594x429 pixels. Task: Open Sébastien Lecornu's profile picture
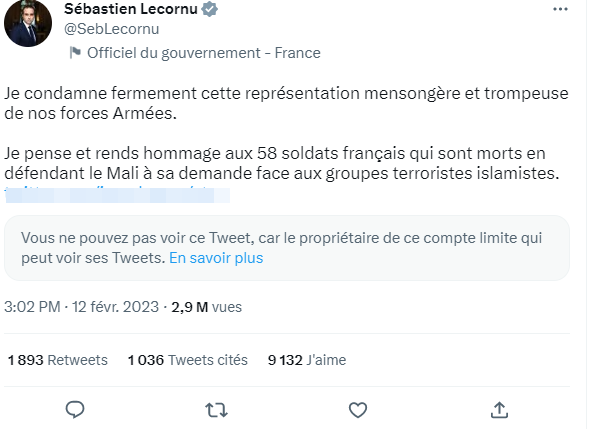click(28, 23)
